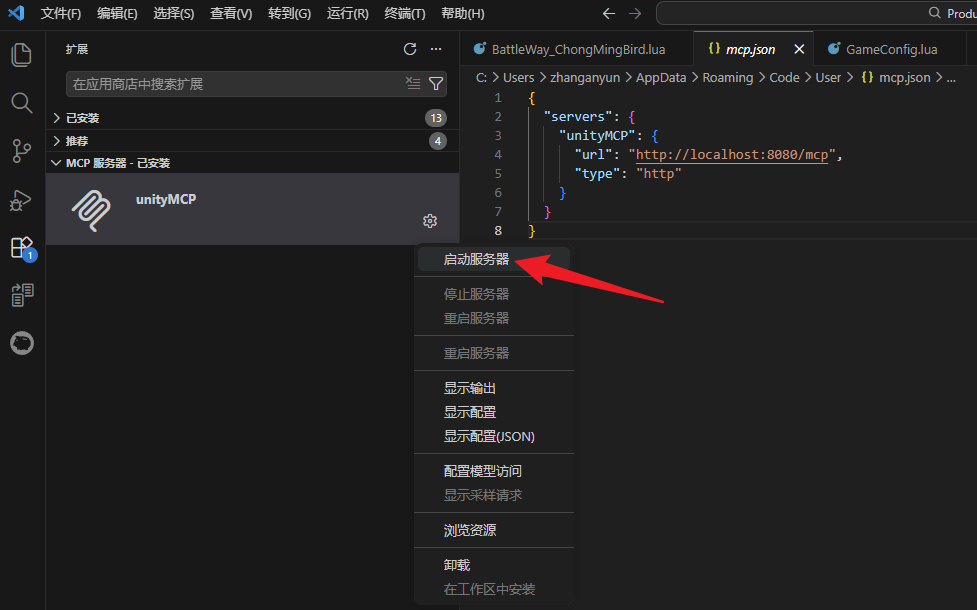The image size is (977, 610).
Task: Choose 显示采样请求 from context menu
Action: coord(493,495)
